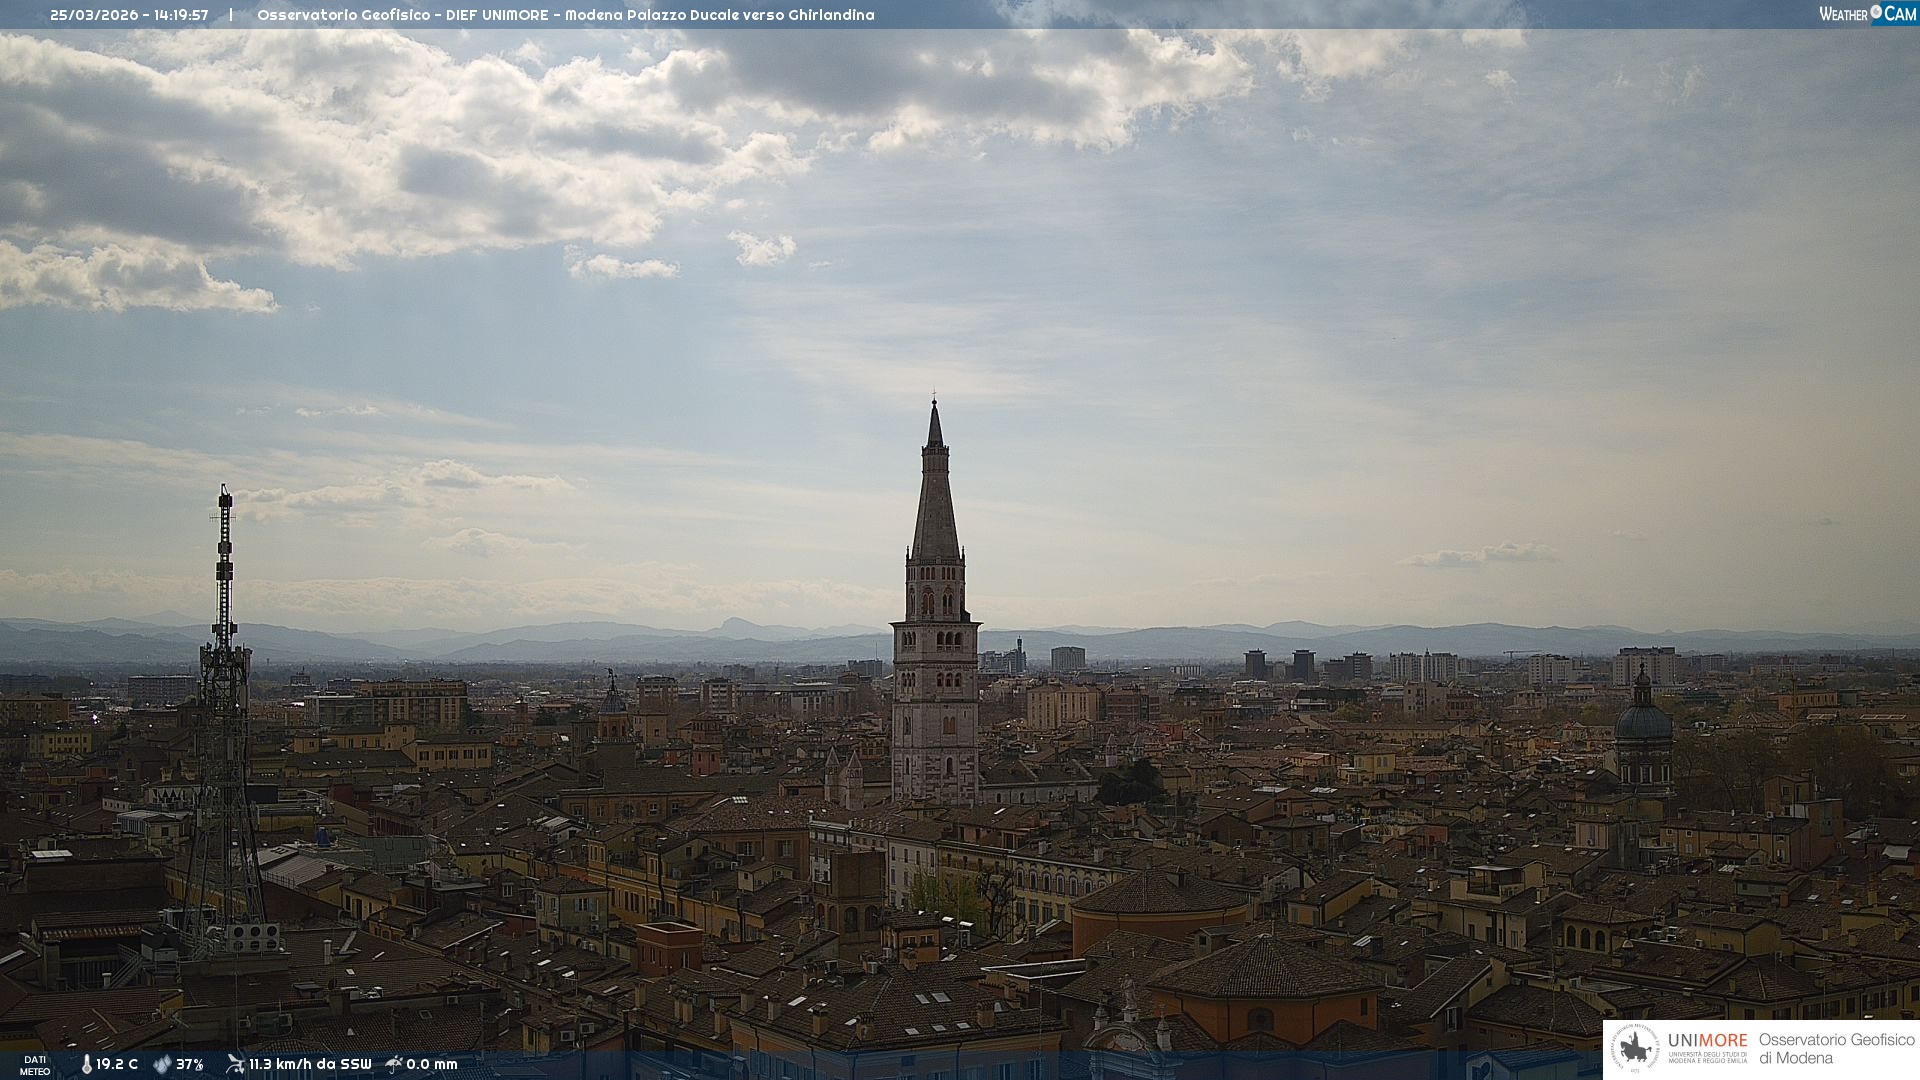Click the humidity water drops icon
The height and width of the screenshot is (1080, 1920).
(162, 1065)
